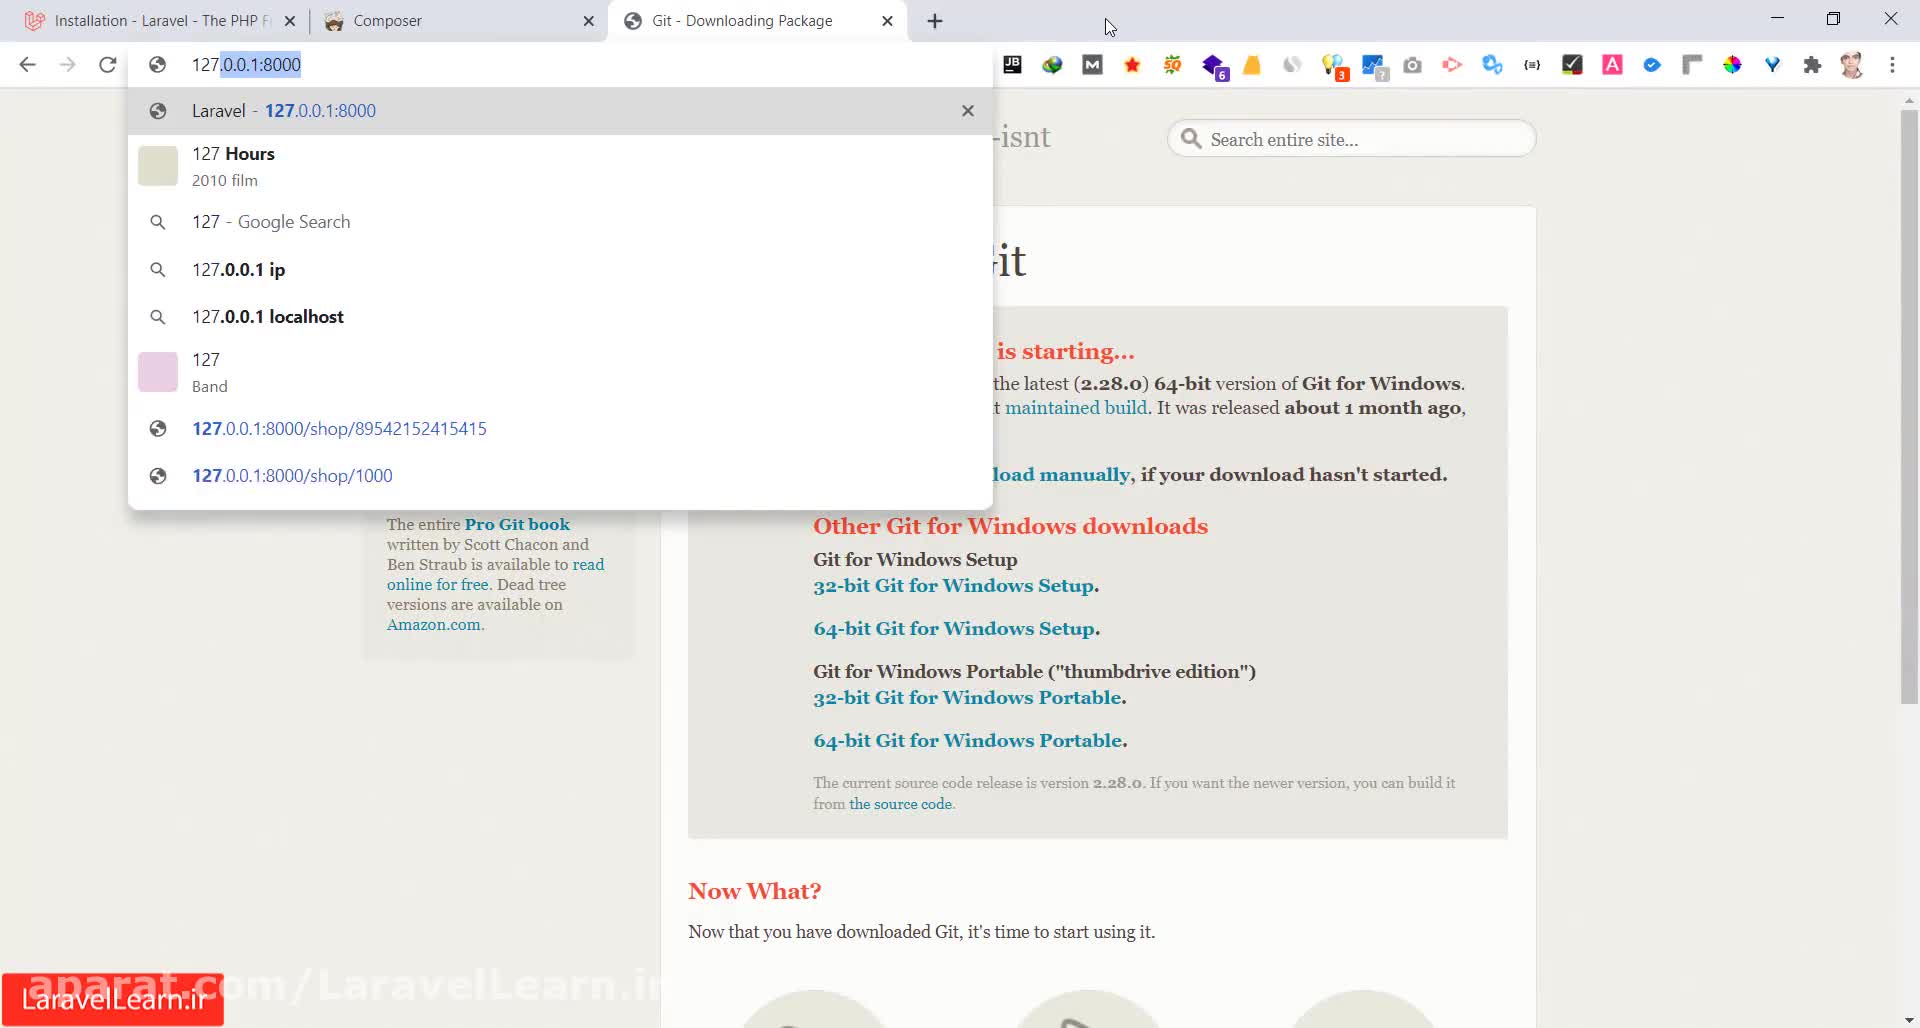Click the user profile avatar
Image resolution: width=1920 pixels, height=1028 pixels.
point(1852,65)
